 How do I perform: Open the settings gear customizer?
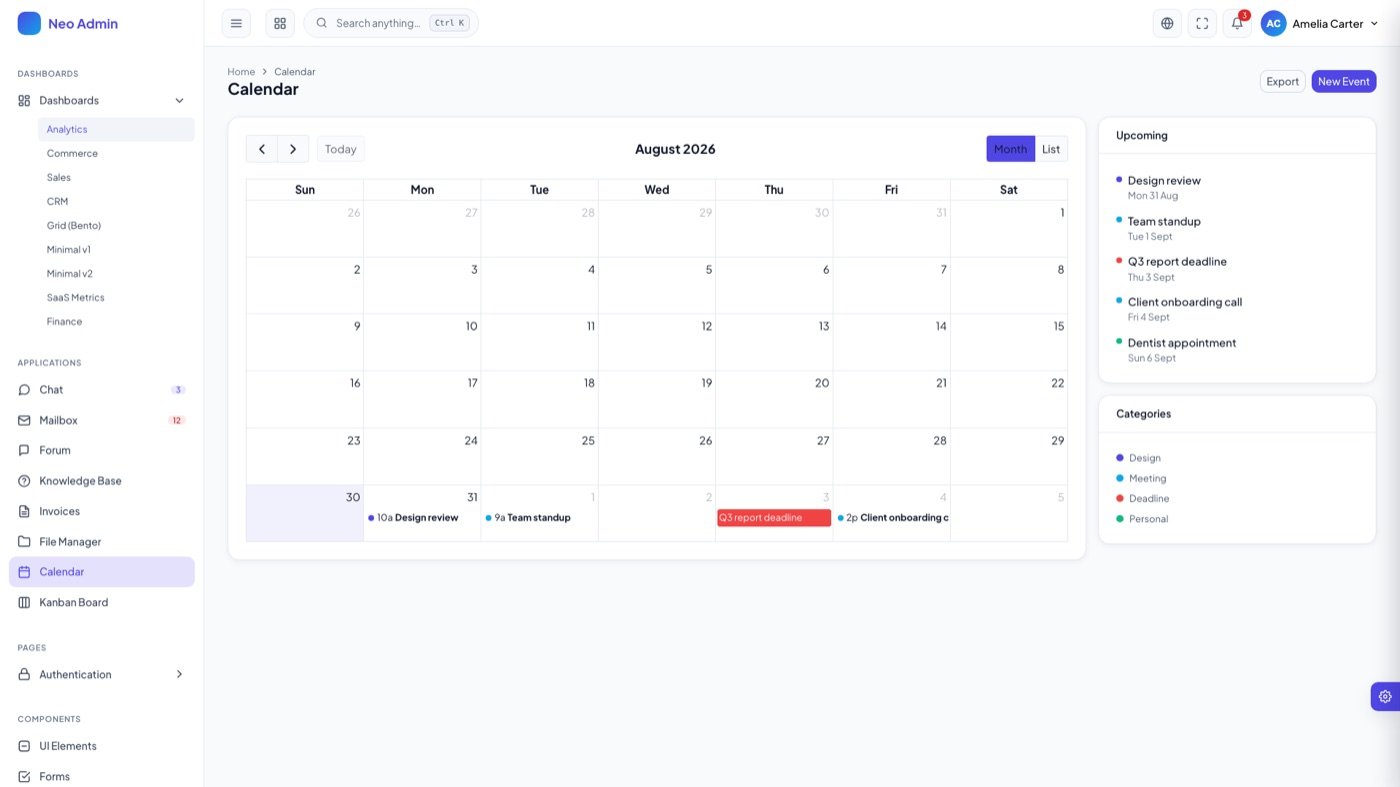1385,696
